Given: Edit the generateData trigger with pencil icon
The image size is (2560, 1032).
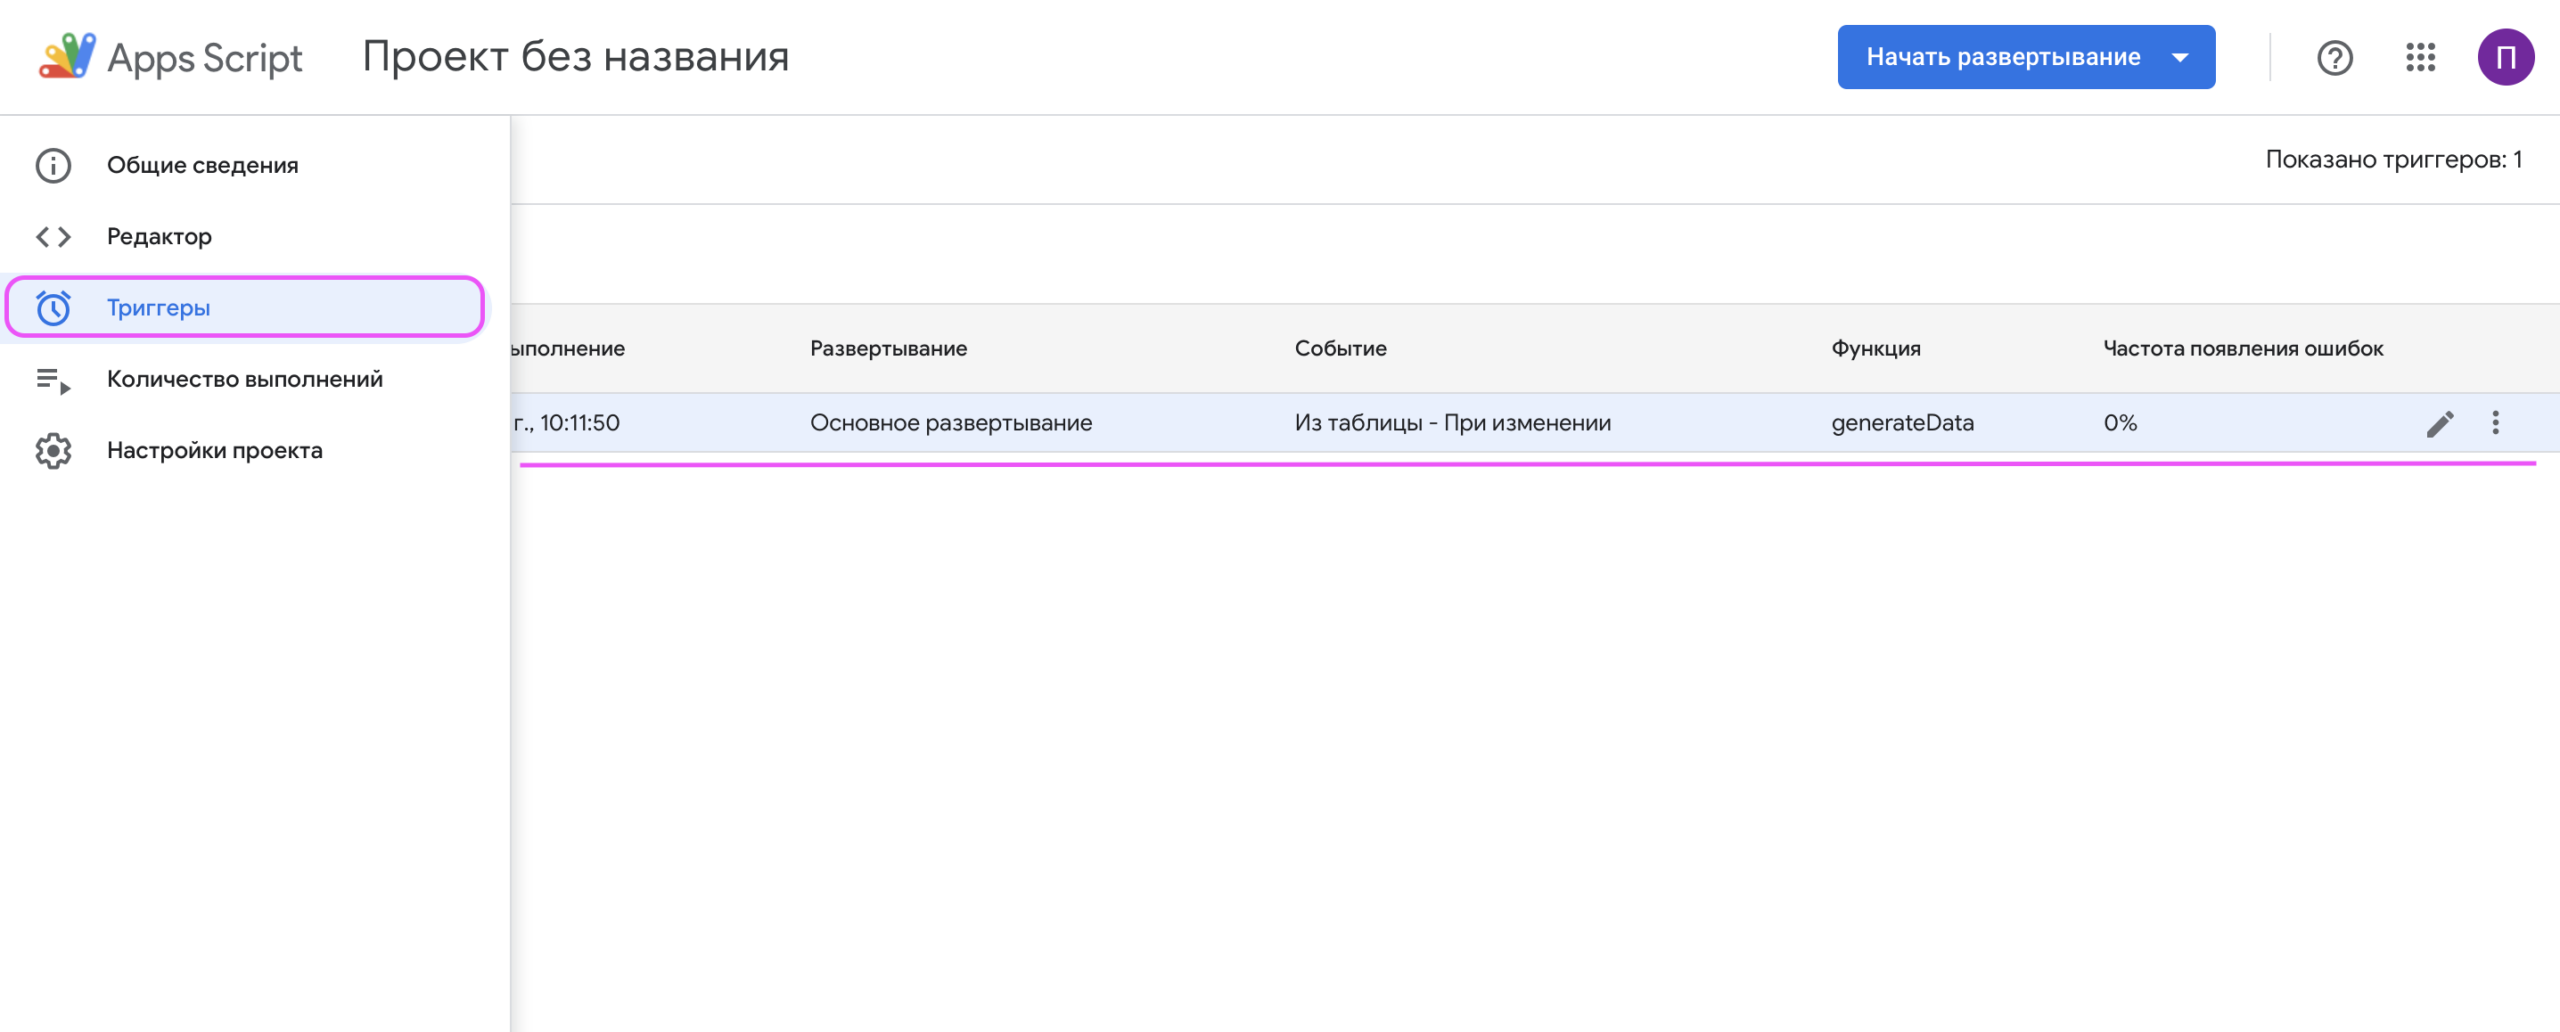Looking at the screenshot, I should click(2440, 423).
